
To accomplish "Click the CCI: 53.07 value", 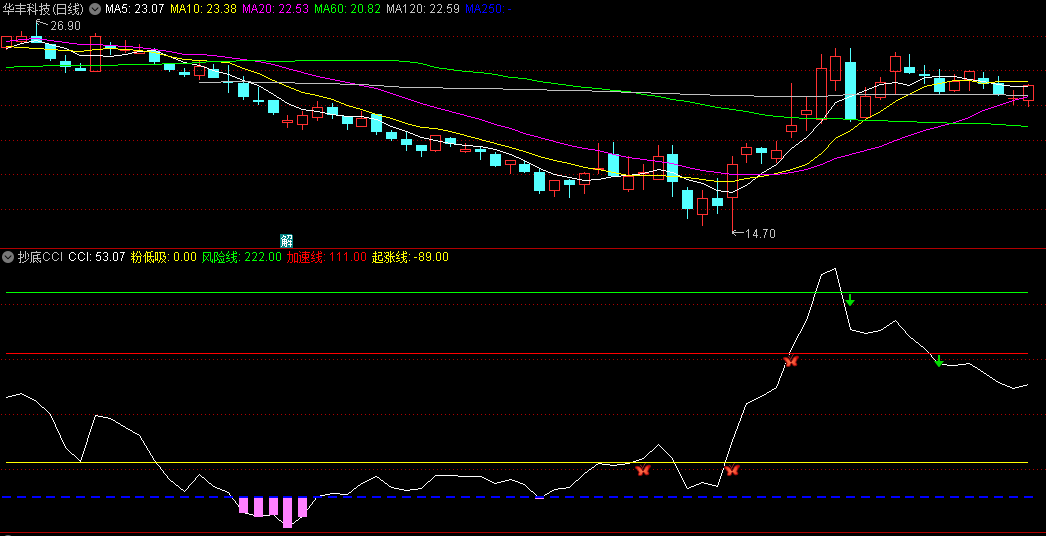I will (97, 257).
